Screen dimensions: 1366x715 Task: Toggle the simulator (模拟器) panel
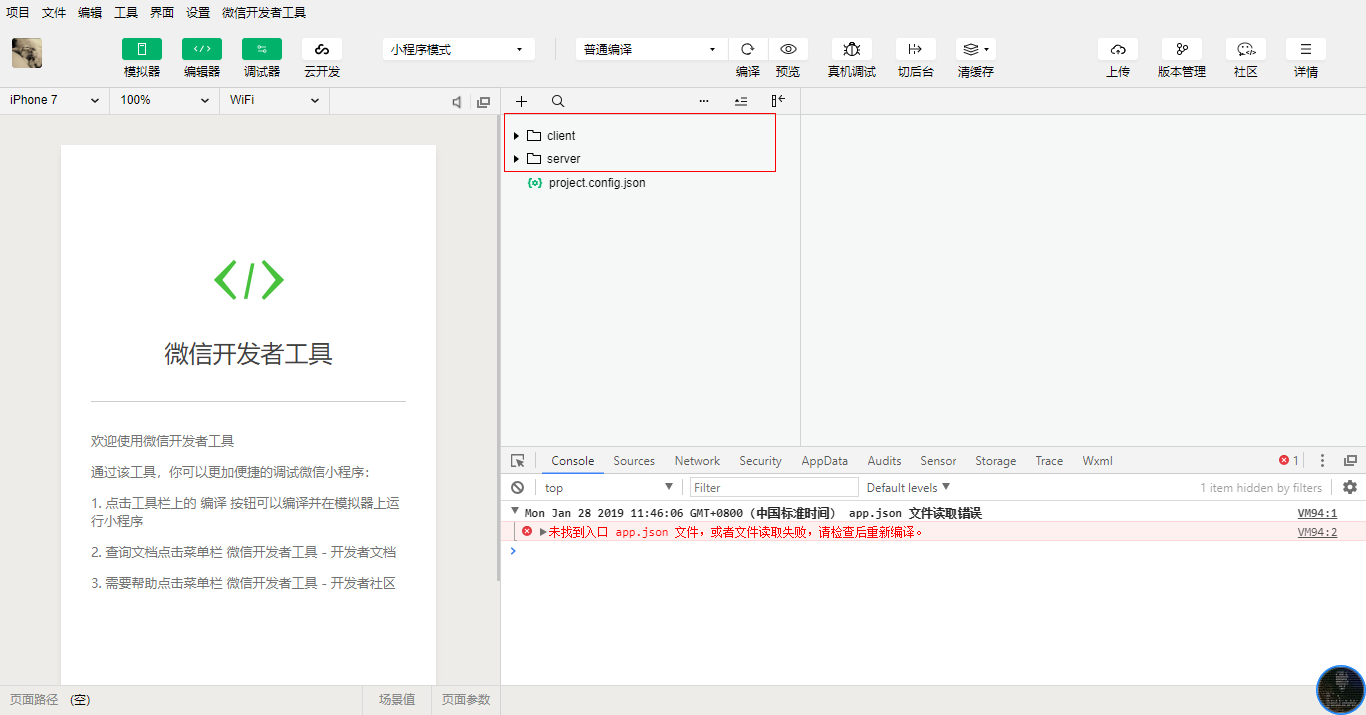coord(141,49)
